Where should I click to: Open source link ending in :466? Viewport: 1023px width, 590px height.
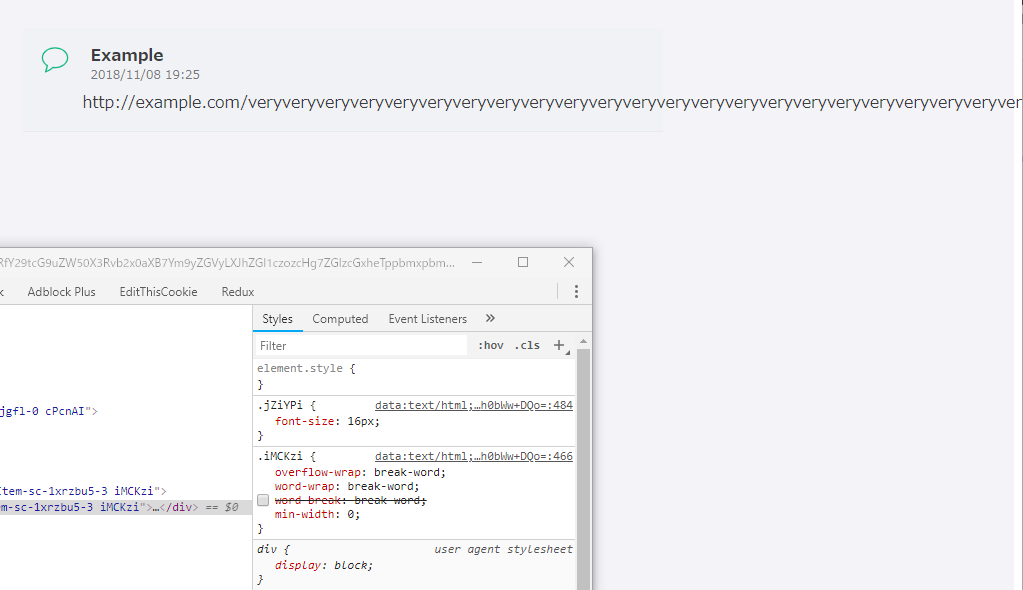[474, 456]
